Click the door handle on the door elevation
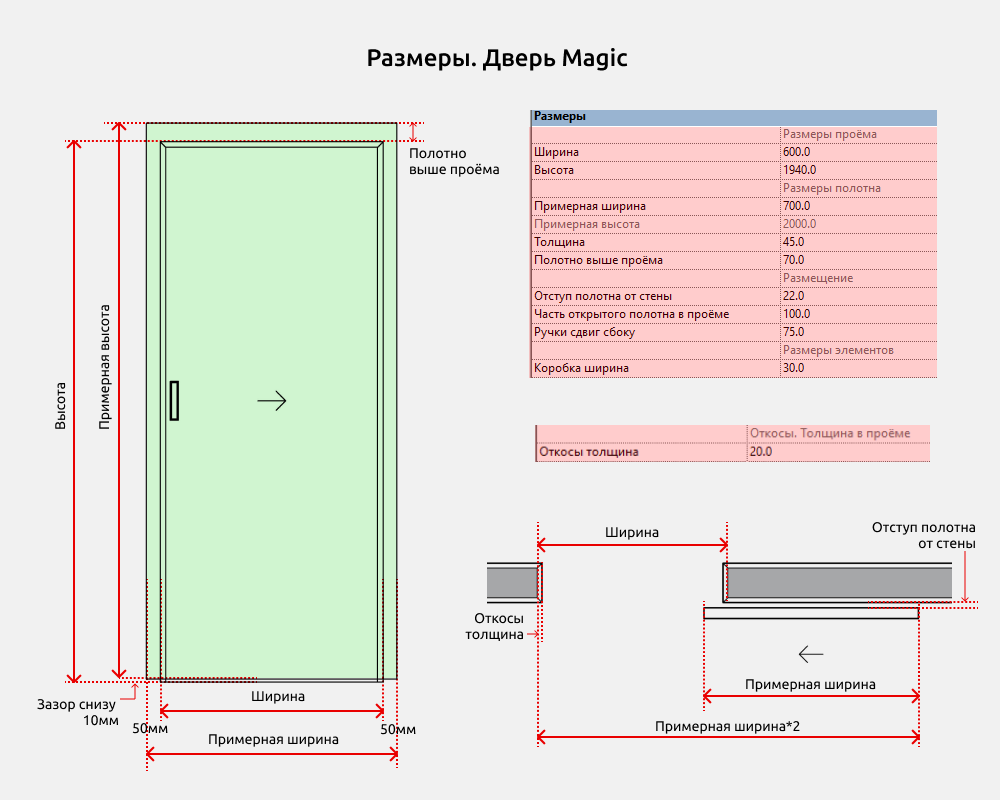The width and height of the screenshot is (1000, 800). [174, 401]
